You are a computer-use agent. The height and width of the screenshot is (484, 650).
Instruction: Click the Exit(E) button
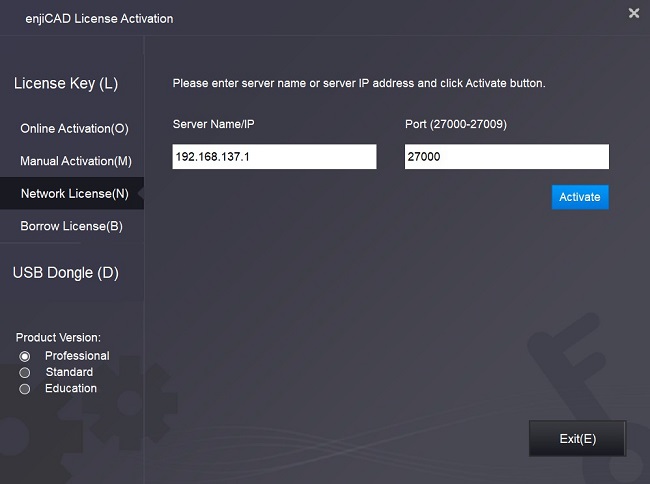click(577, 438)
